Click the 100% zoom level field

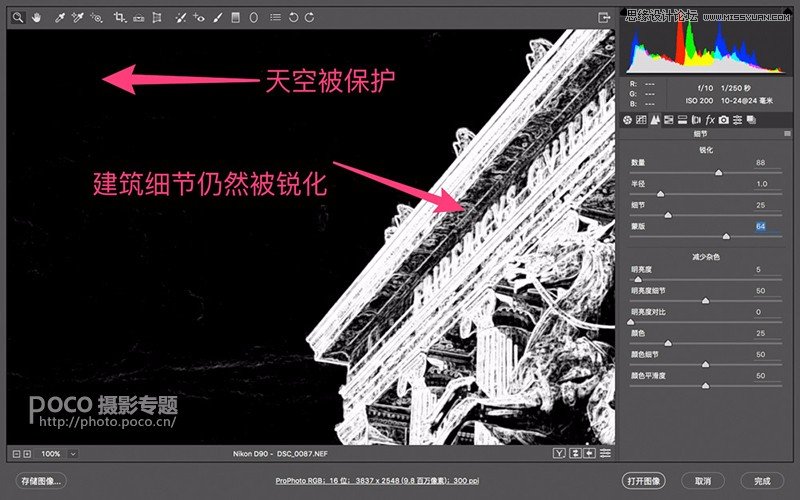pyautogui.click(x=51, y=454)
